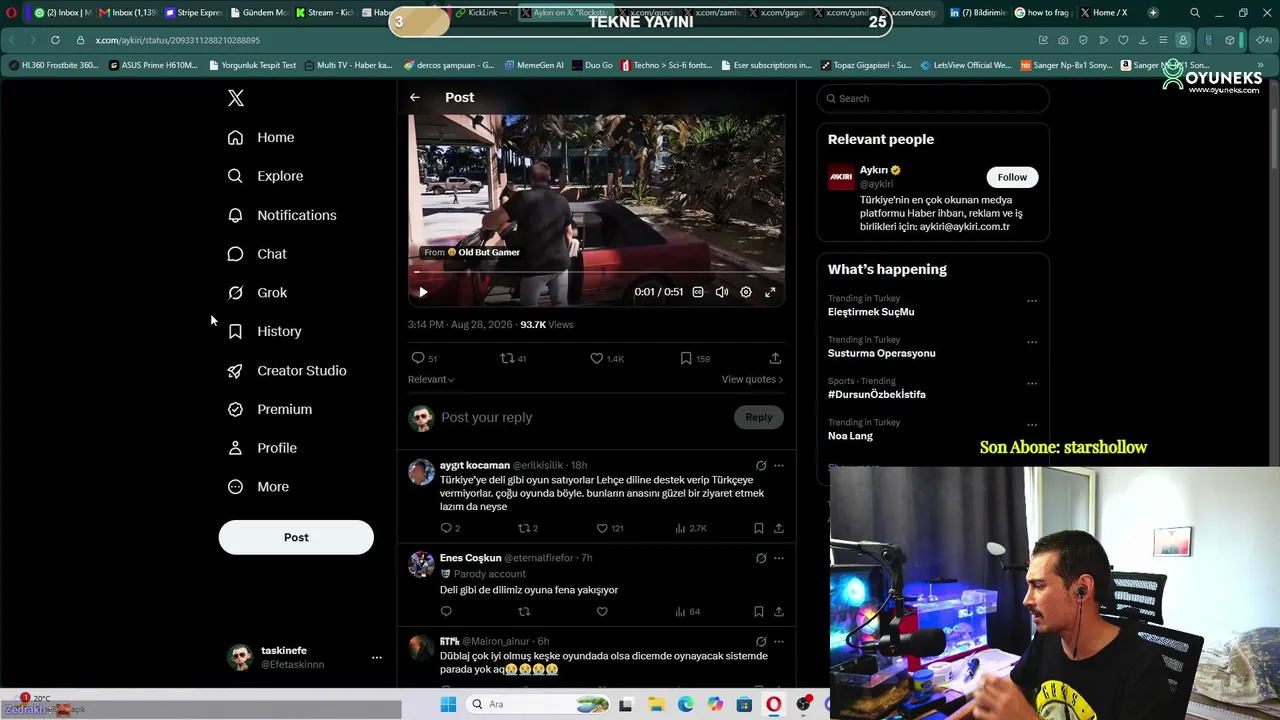Expand the More menu in sidebar
The image size is (1280, 720).
[258, 487]
